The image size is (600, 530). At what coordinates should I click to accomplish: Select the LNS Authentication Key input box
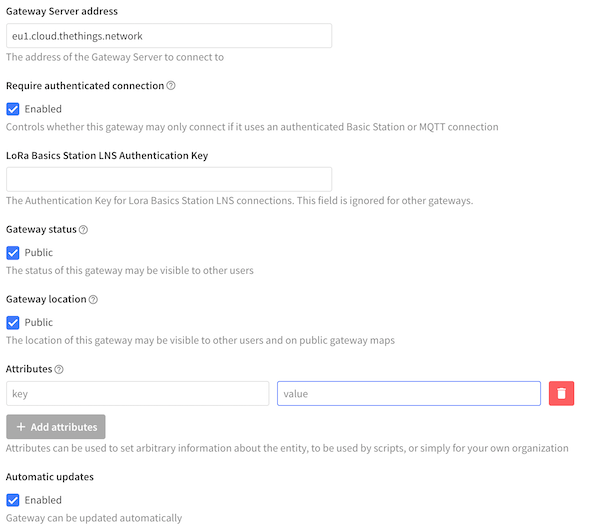click(x=169, y=179)
